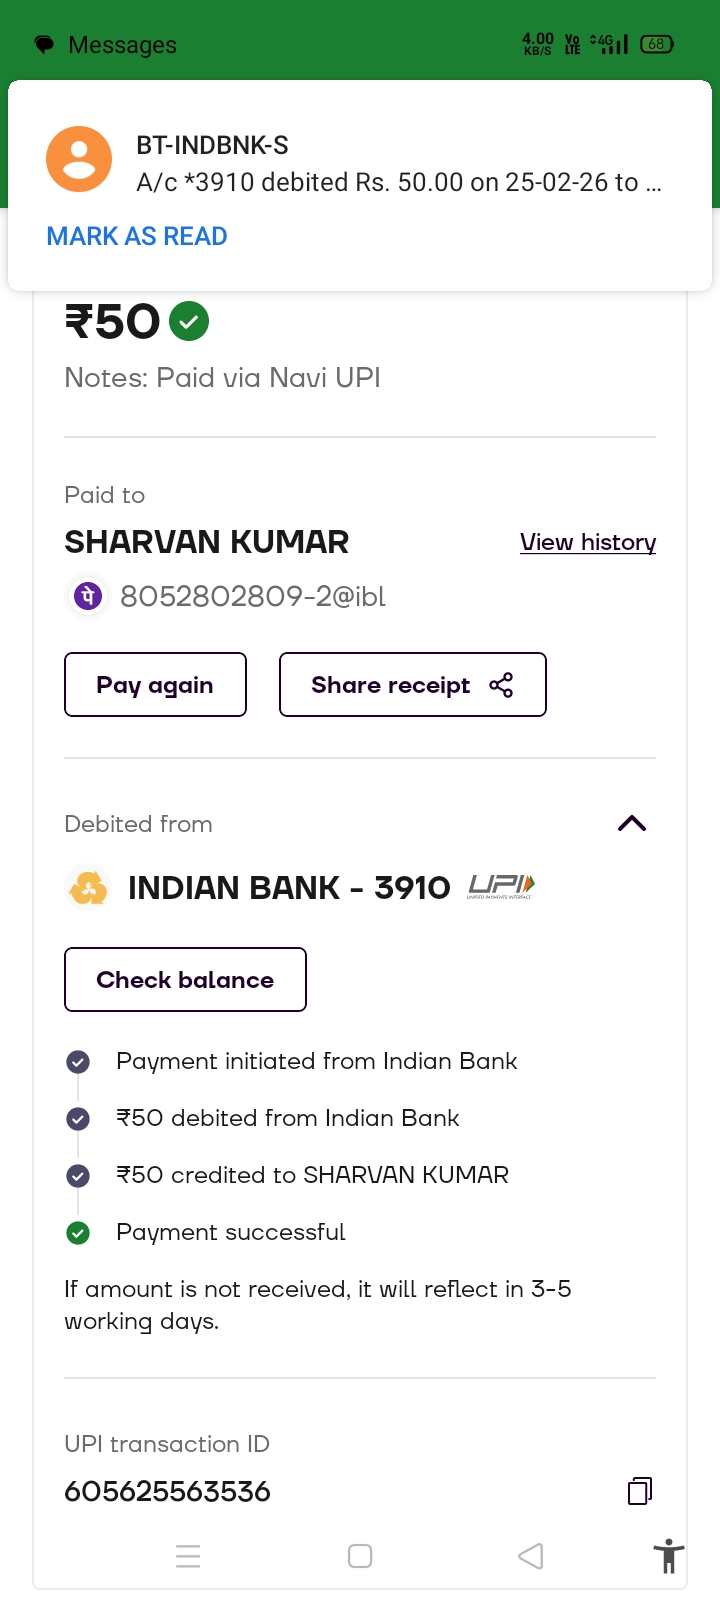Tap the Check balance button

[185, 980]
